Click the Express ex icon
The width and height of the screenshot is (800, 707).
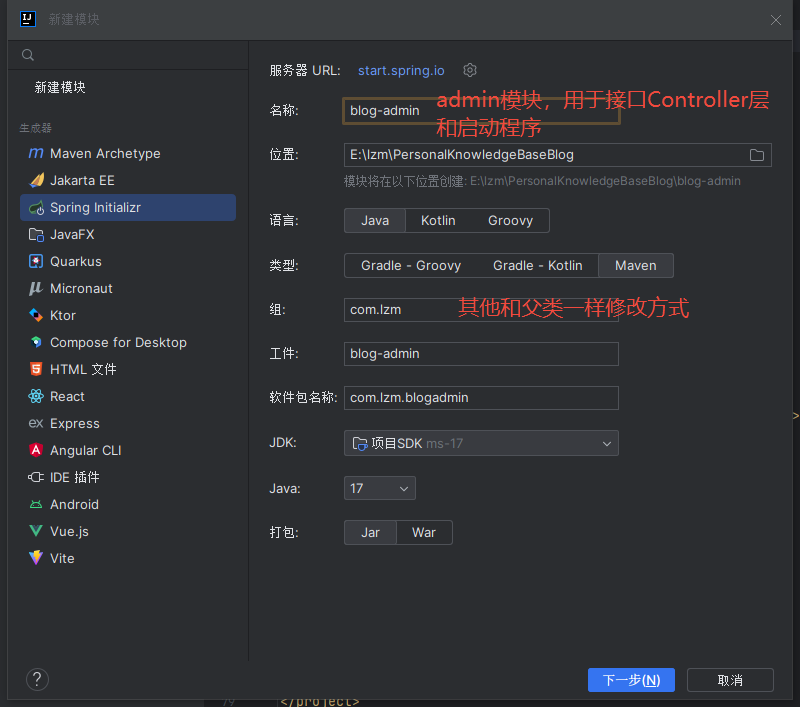pos(36,423)
